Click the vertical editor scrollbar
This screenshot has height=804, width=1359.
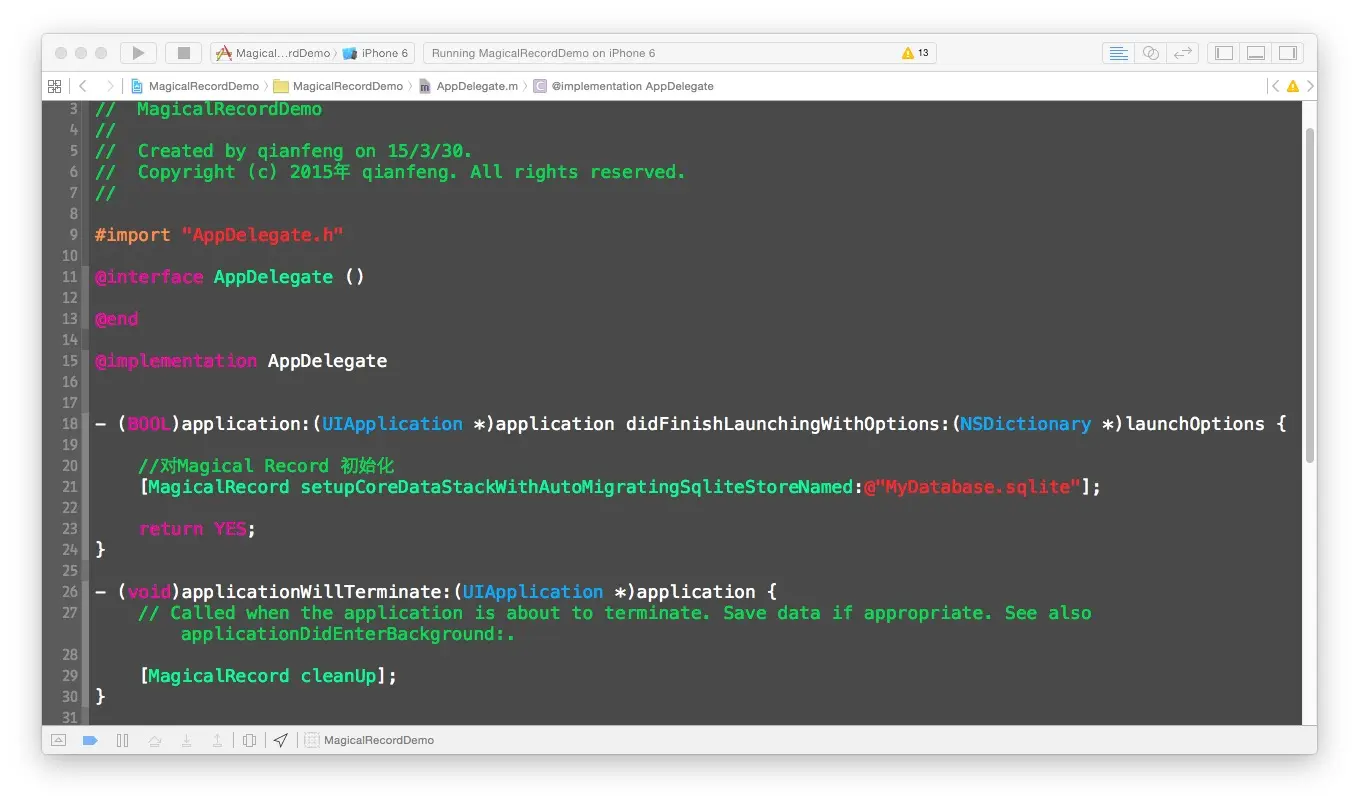tap(1310, 295)
